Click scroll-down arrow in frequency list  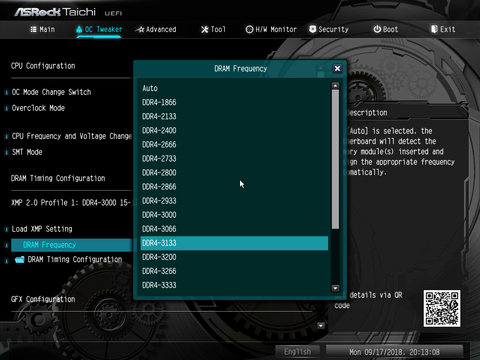pyautogui.click(x=335, y=288)
